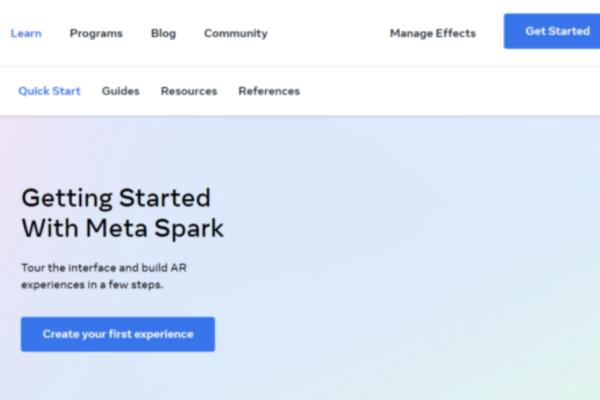Go to the Programs page
The height and width of the screenshot is (400, 600).
tap(96, 33)
